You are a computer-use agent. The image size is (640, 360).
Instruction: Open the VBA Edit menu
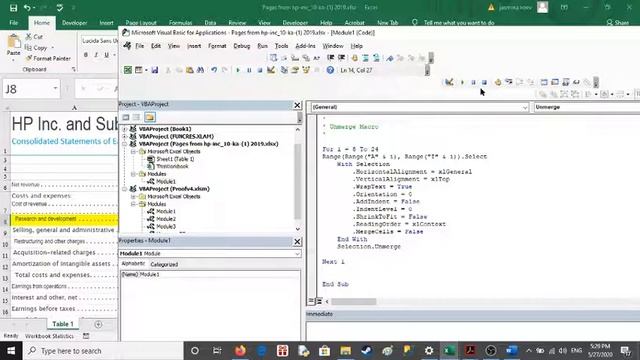coord(156,46)
